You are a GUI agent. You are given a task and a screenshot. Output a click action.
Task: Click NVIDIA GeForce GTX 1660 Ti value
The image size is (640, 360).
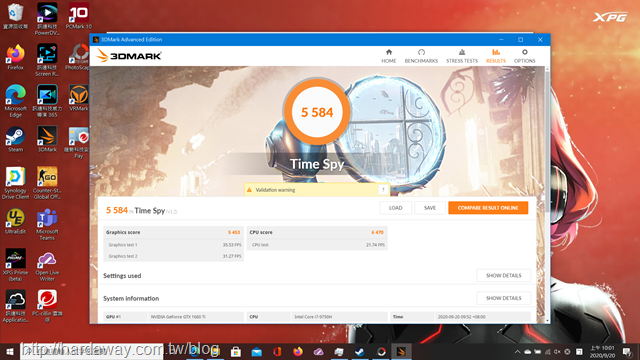click(x=178, y=317)
